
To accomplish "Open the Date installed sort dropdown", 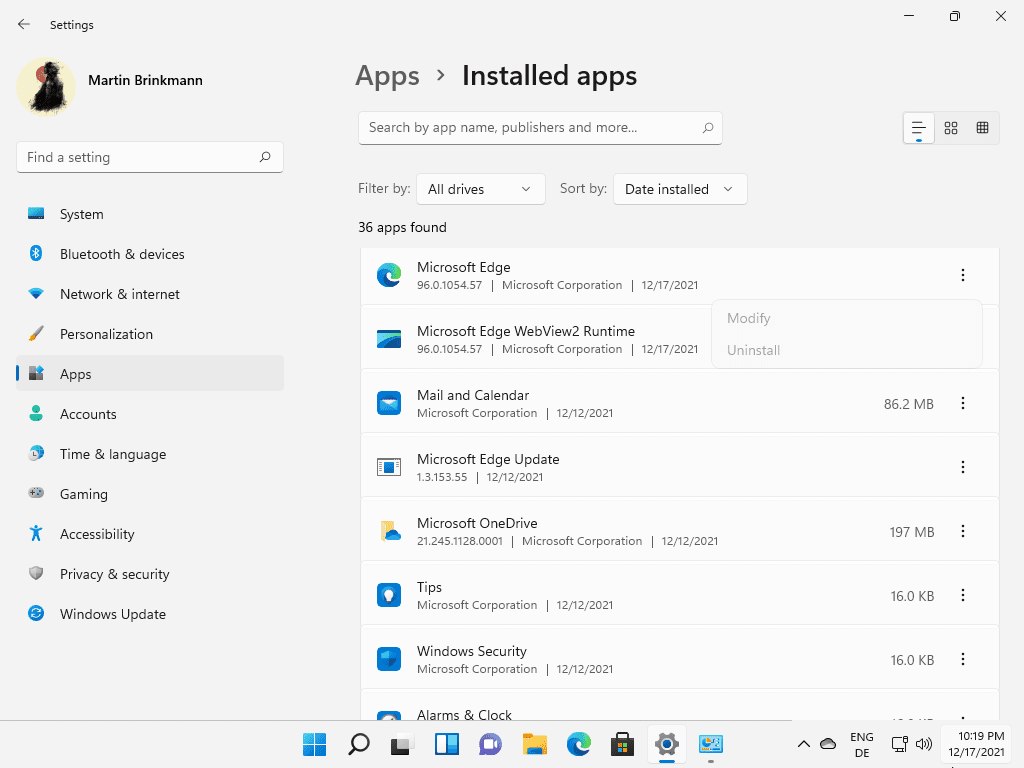I will 680,189.
